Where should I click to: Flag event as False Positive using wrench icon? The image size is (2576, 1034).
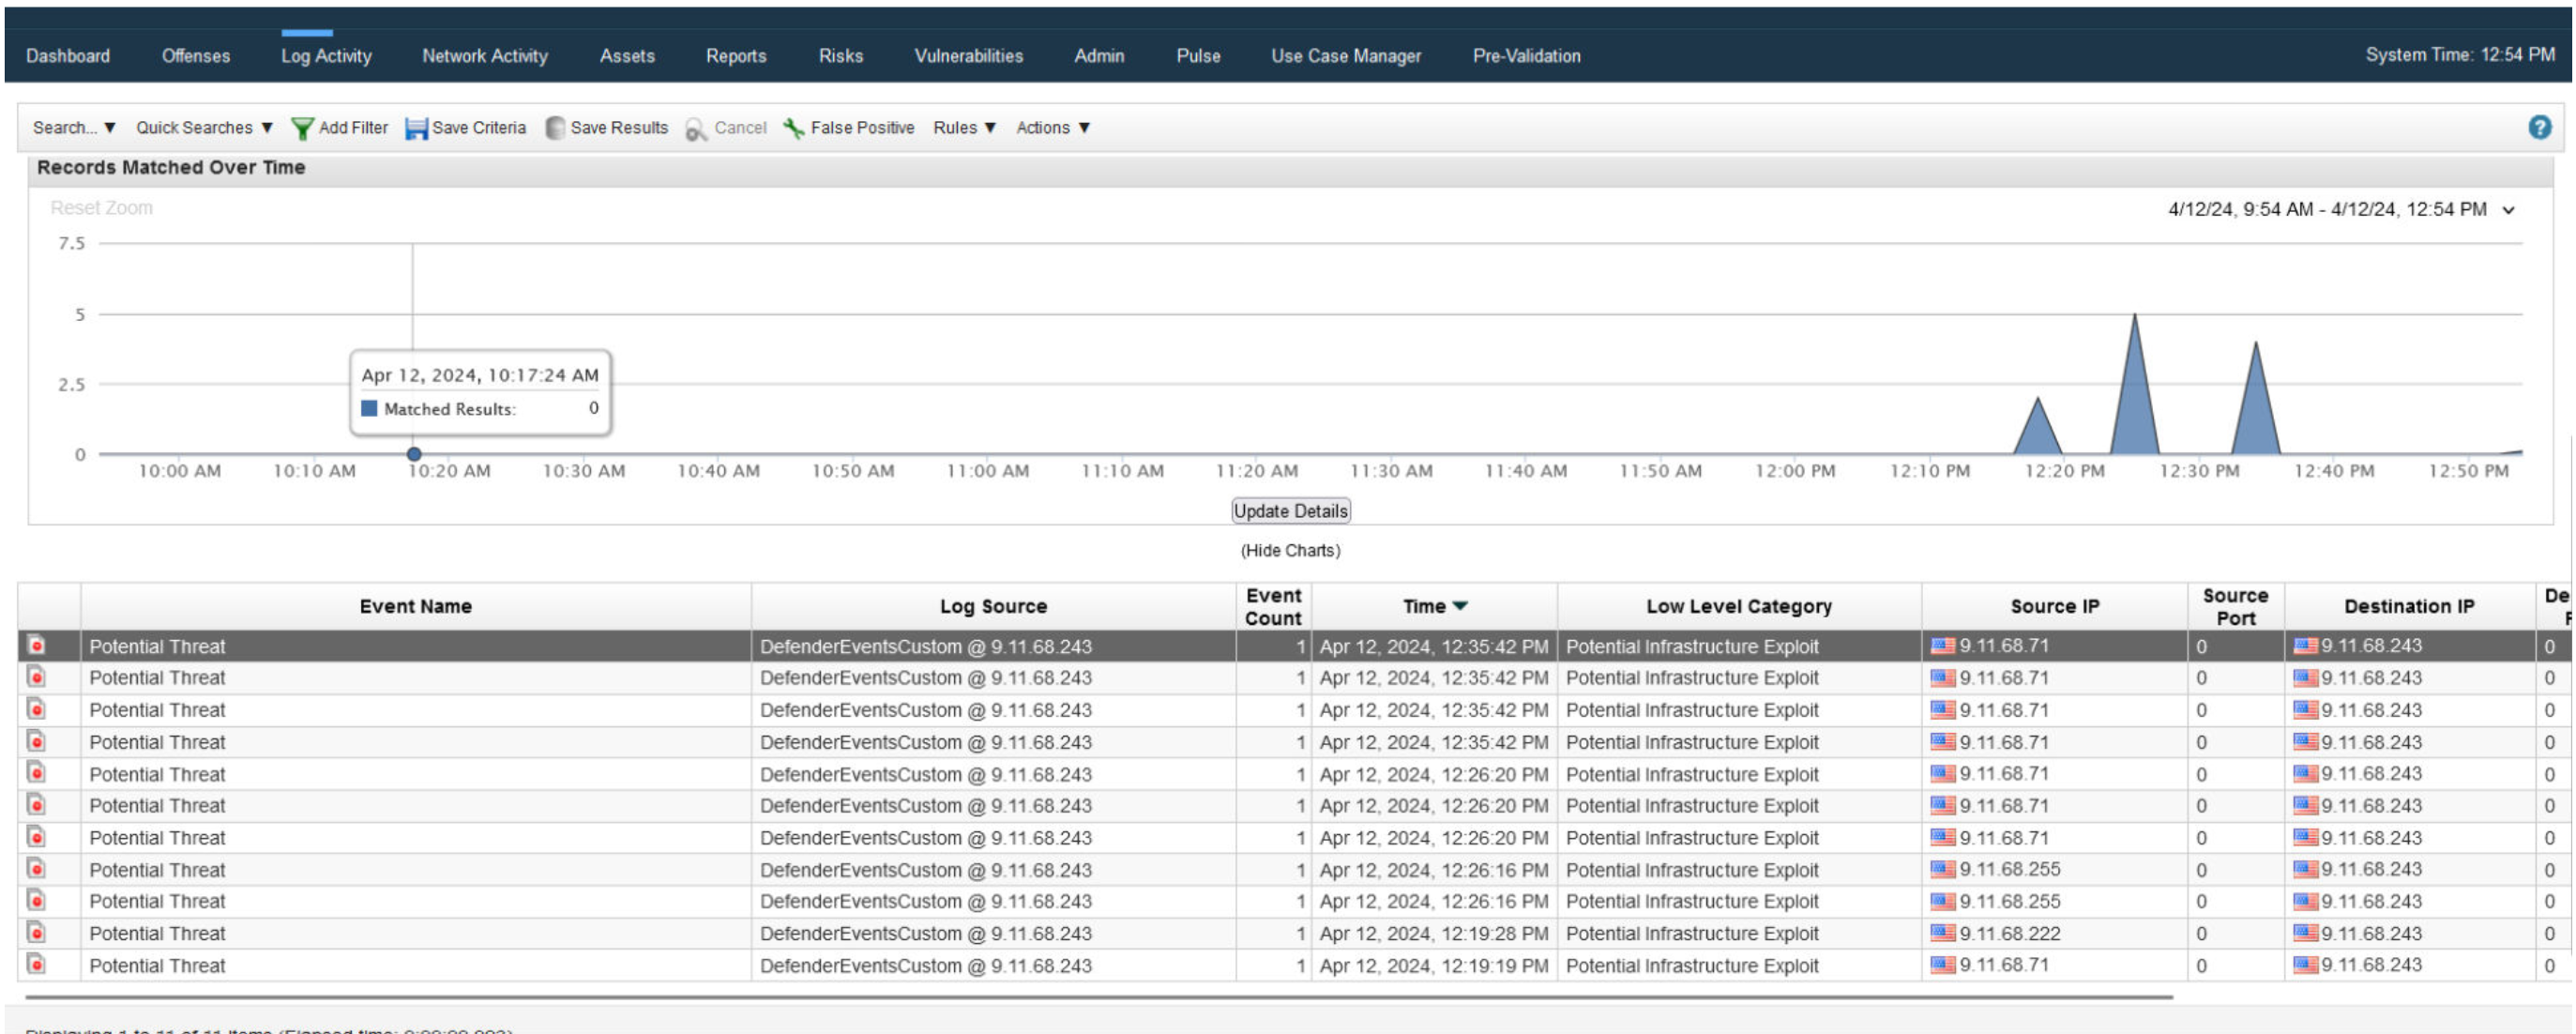click(x=793, y=127)
